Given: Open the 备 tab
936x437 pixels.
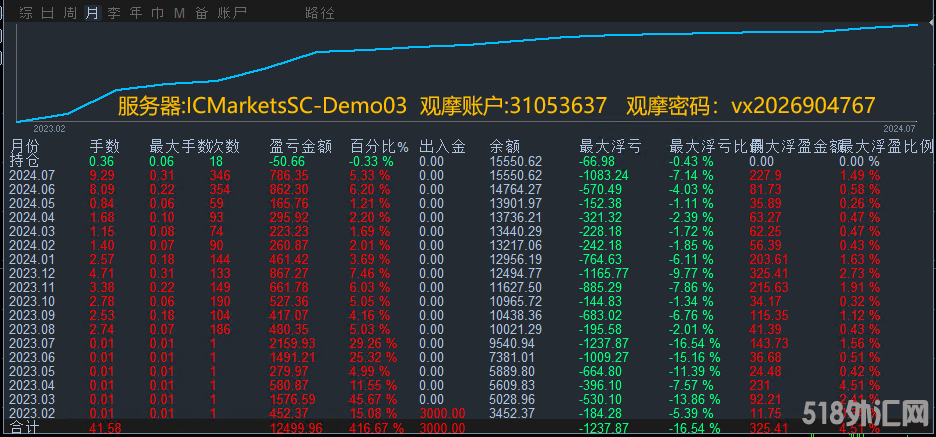Looking at the screenshot, I should tap(202, 13).
